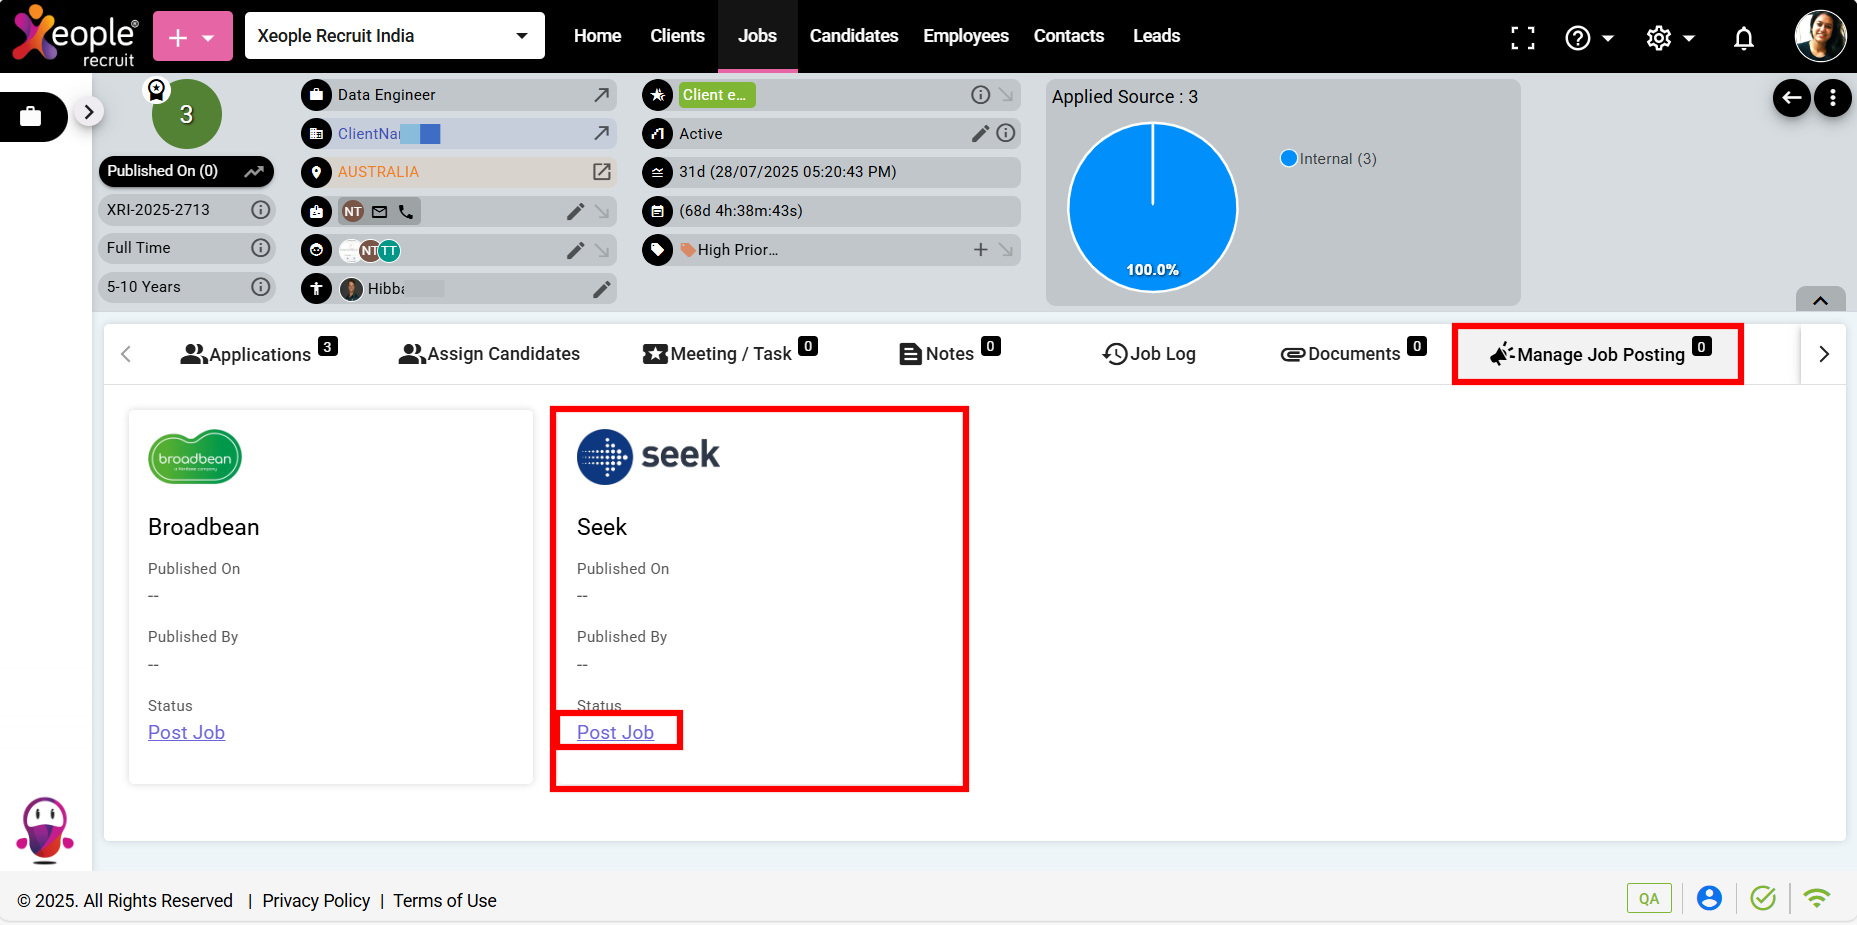Show more tabs with right chevron
Image resolution: width=1857 pixels, height=925 pixels.
tap(1823, 354)
